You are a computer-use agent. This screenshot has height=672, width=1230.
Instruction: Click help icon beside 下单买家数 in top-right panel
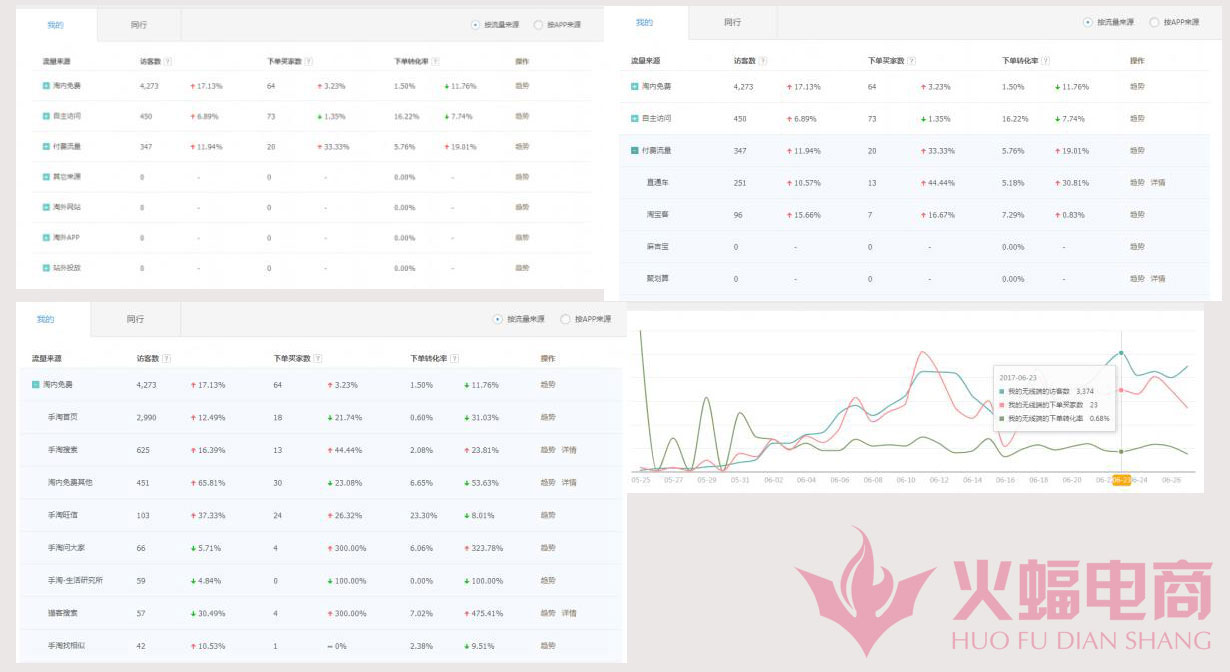912,61
